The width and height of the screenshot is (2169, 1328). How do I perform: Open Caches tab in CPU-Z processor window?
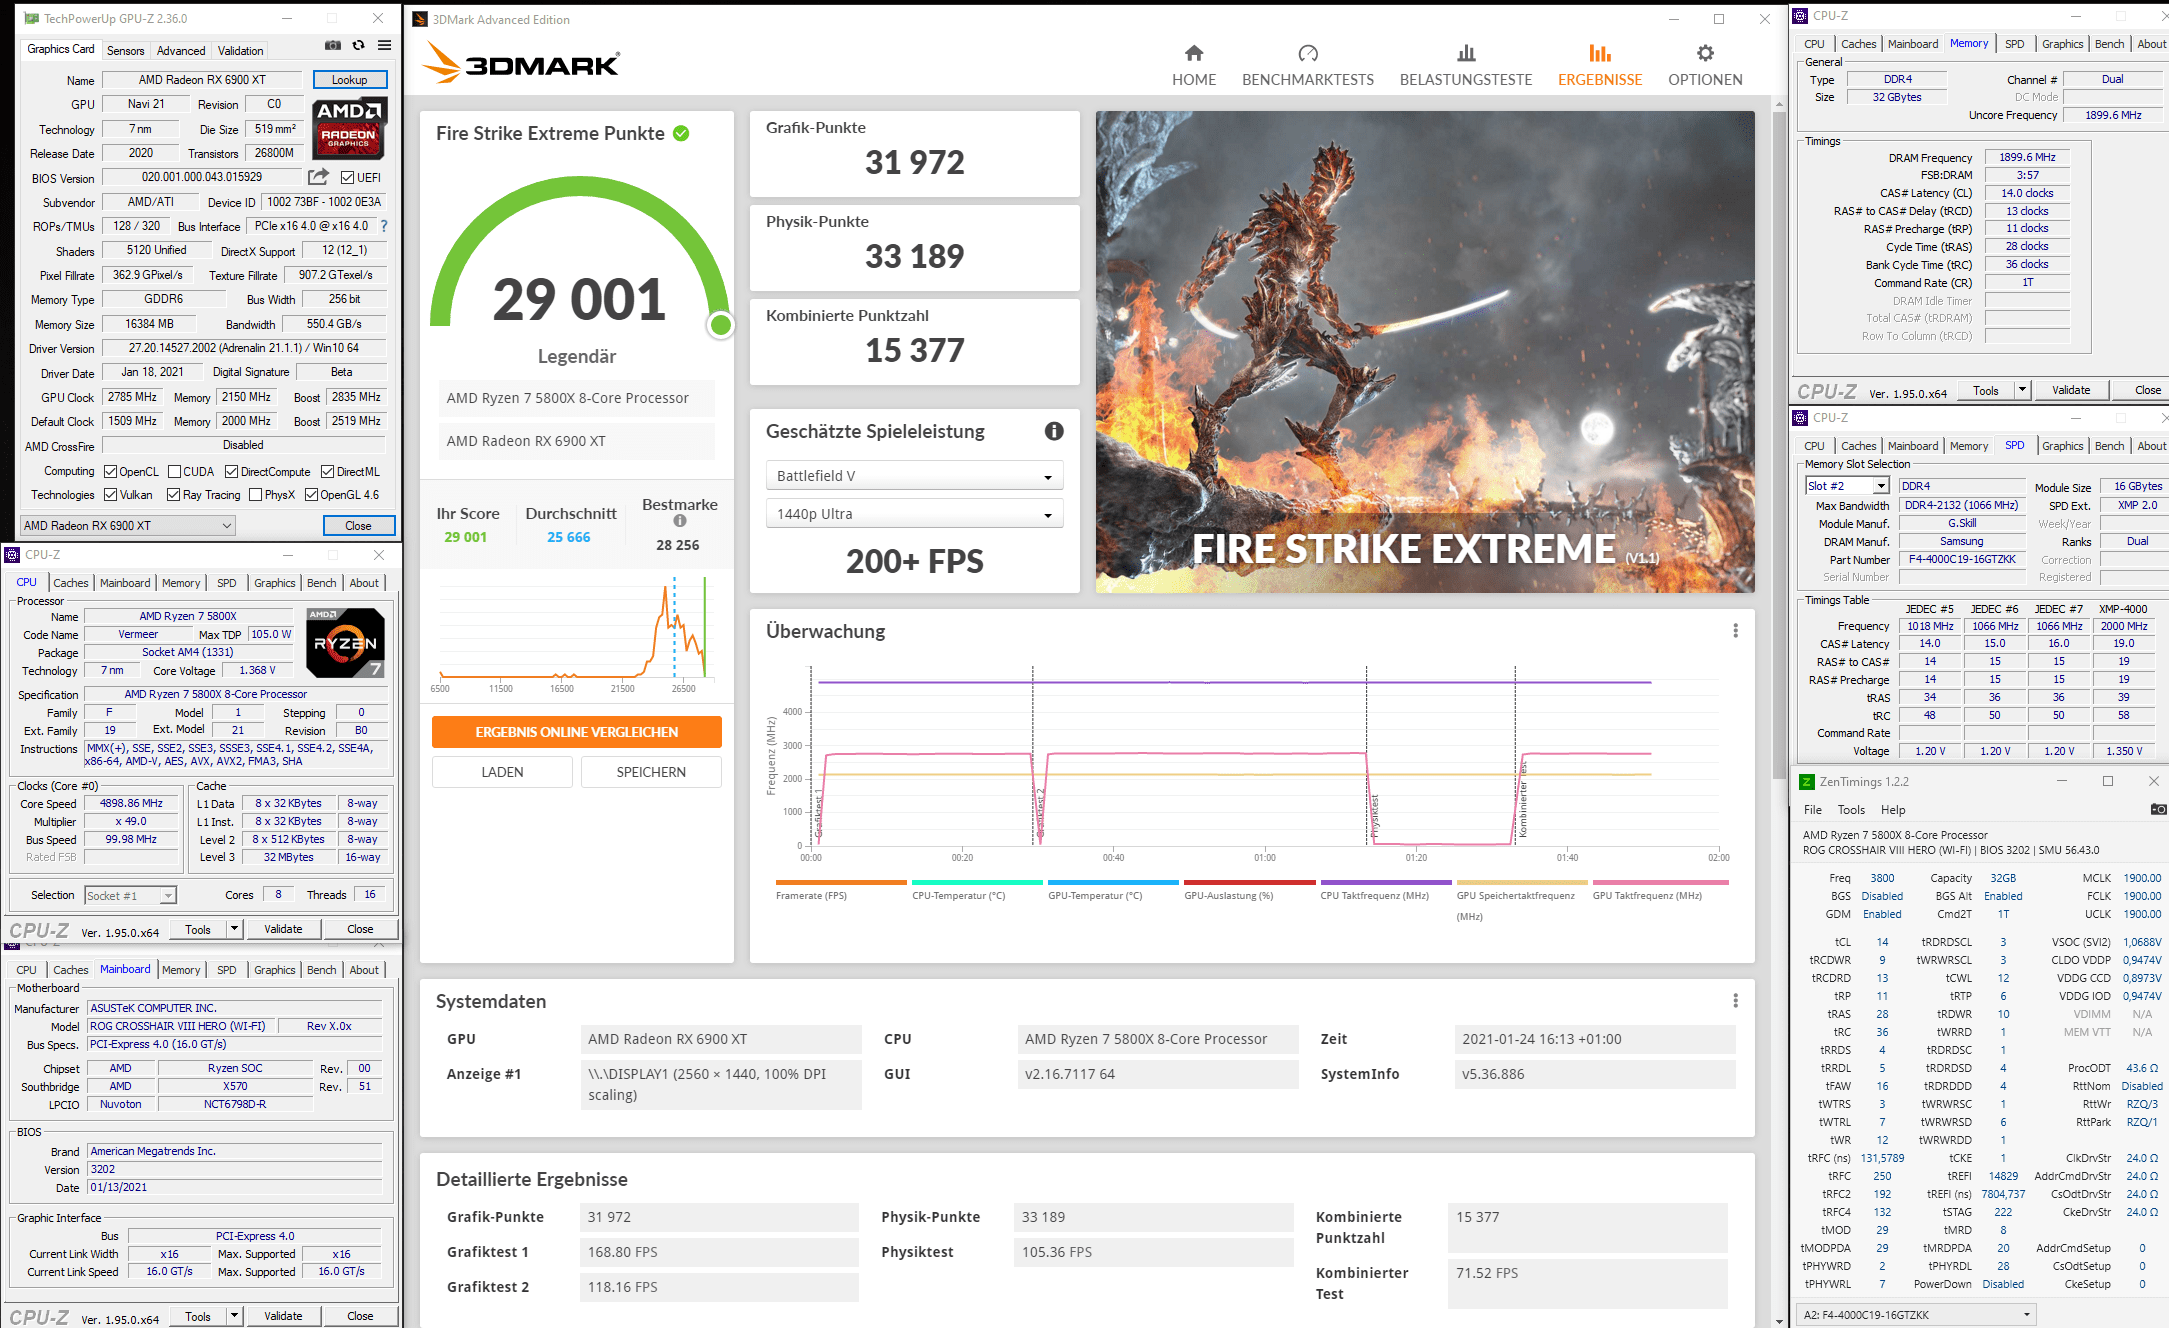coord(71,583)
